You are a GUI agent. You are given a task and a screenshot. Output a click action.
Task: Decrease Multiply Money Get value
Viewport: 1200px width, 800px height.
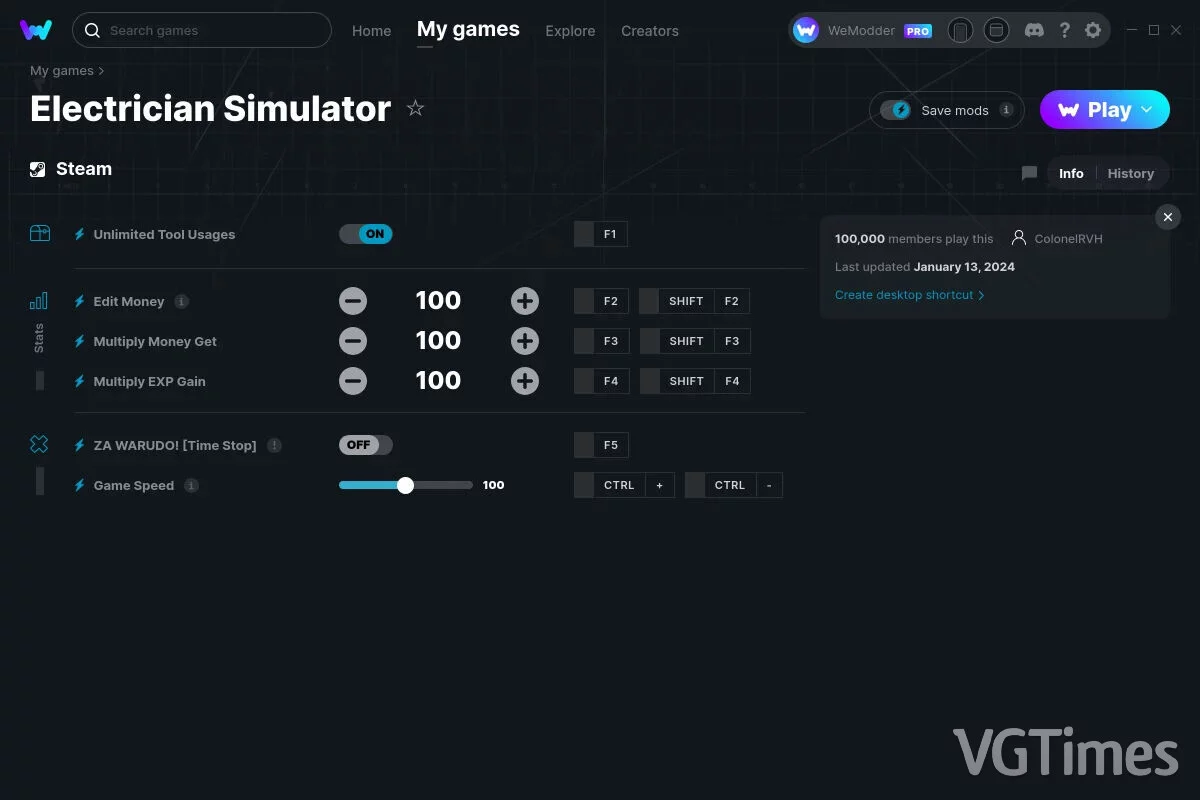[x=352, y=341]
